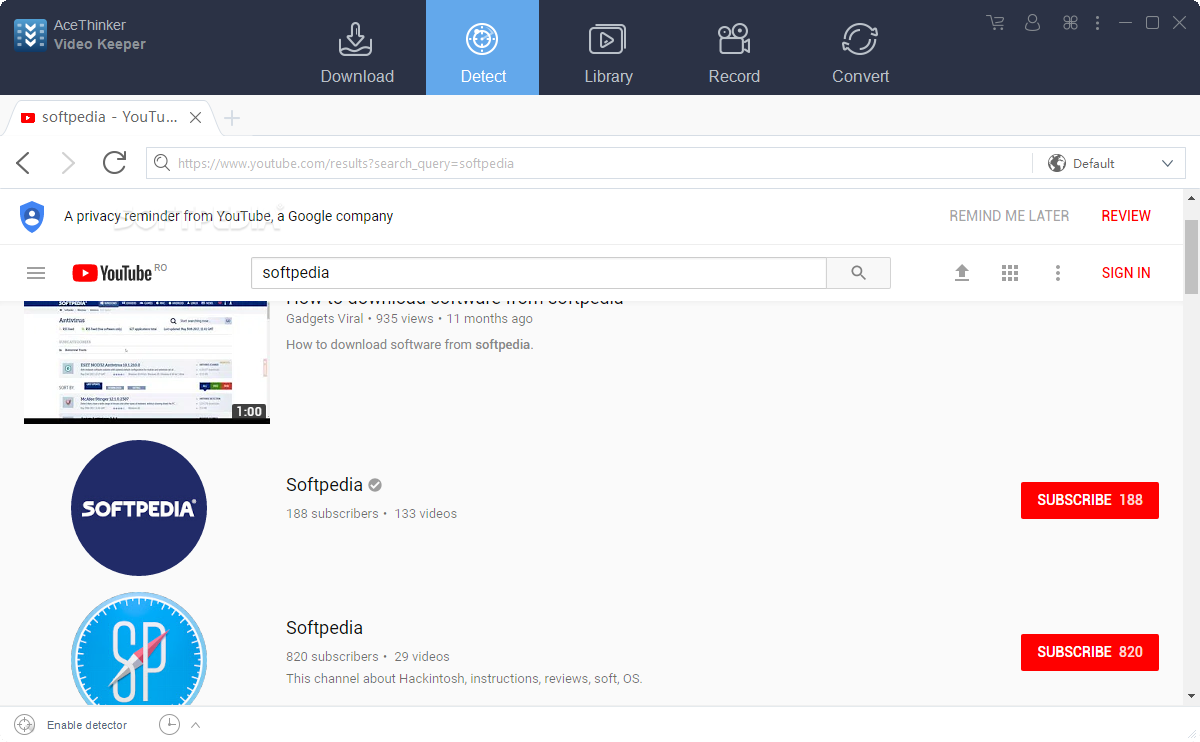Add a new browser tab

[x=232, y=118]
